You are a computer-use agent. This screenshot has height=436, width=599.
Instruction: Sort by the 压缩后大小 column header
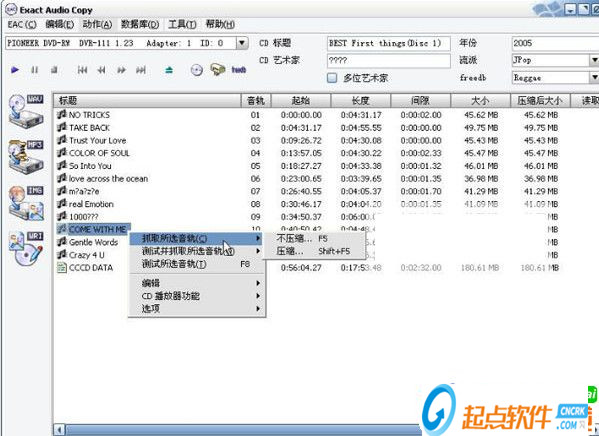click(x=541, y=101)
